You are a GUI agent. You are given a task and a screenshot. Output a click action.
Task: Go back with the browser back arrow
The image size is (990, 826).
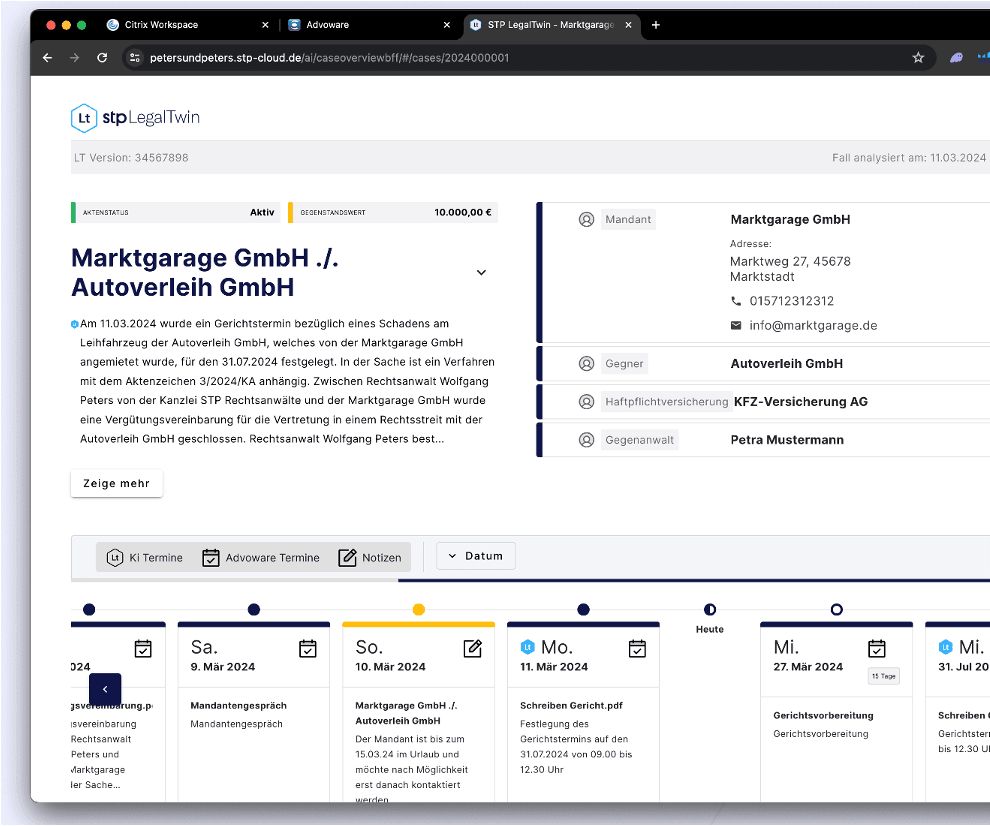(x=47, y=58)
